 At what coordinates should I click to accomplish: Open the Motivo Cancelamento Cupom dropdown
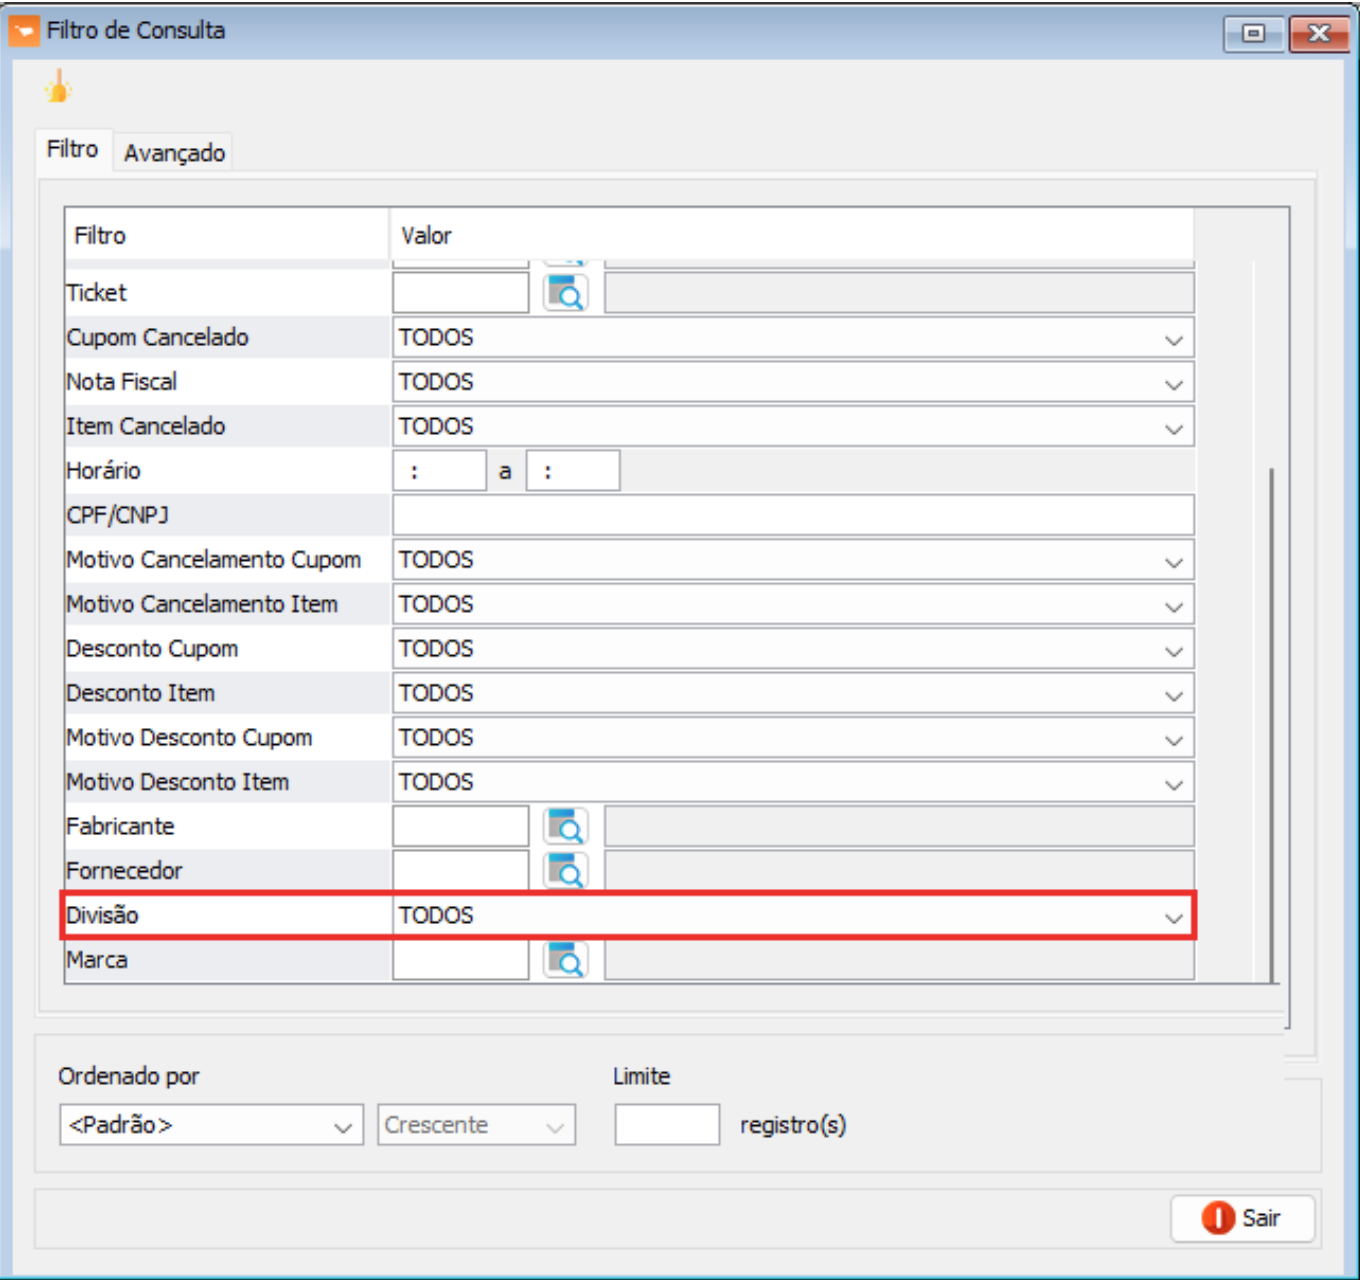(1173, 561)
